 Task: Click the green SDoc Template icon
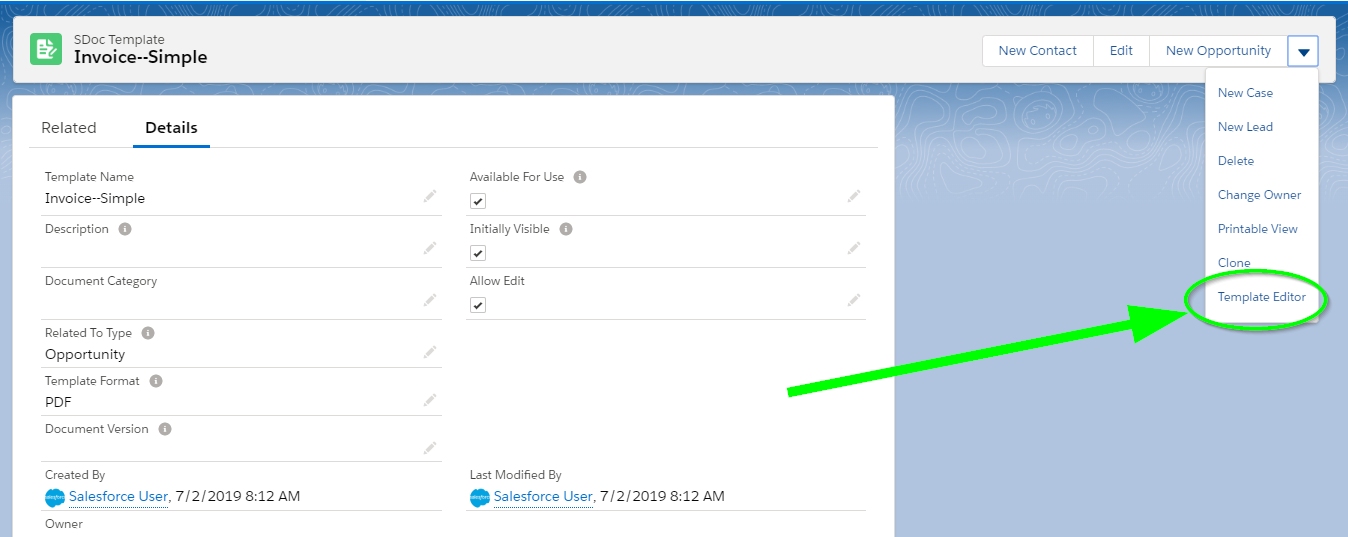click(x=46, y=49)
